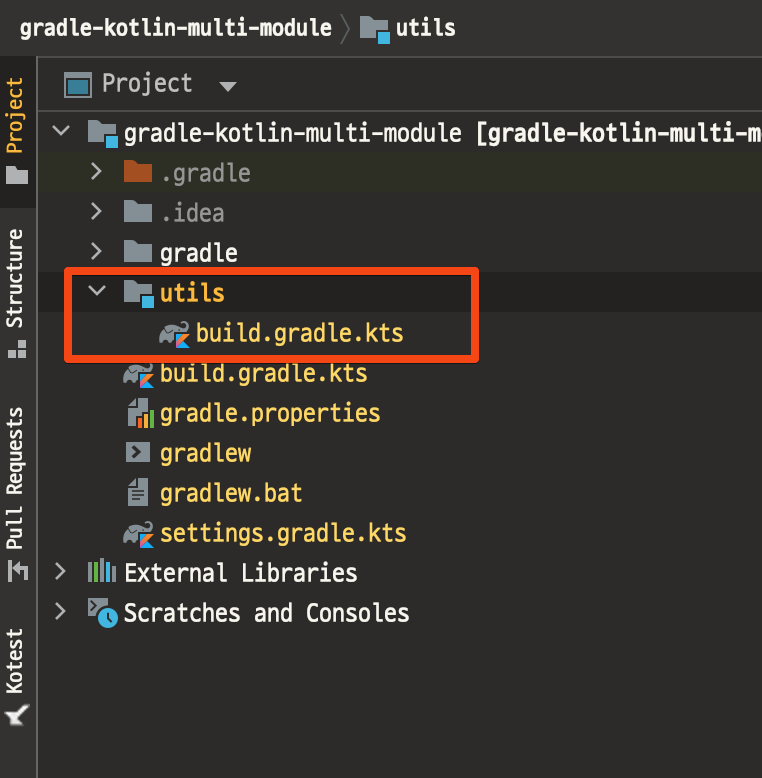Select the utils module in tree
Viewport: 762px width, 778px height.
tap(192, 293)
